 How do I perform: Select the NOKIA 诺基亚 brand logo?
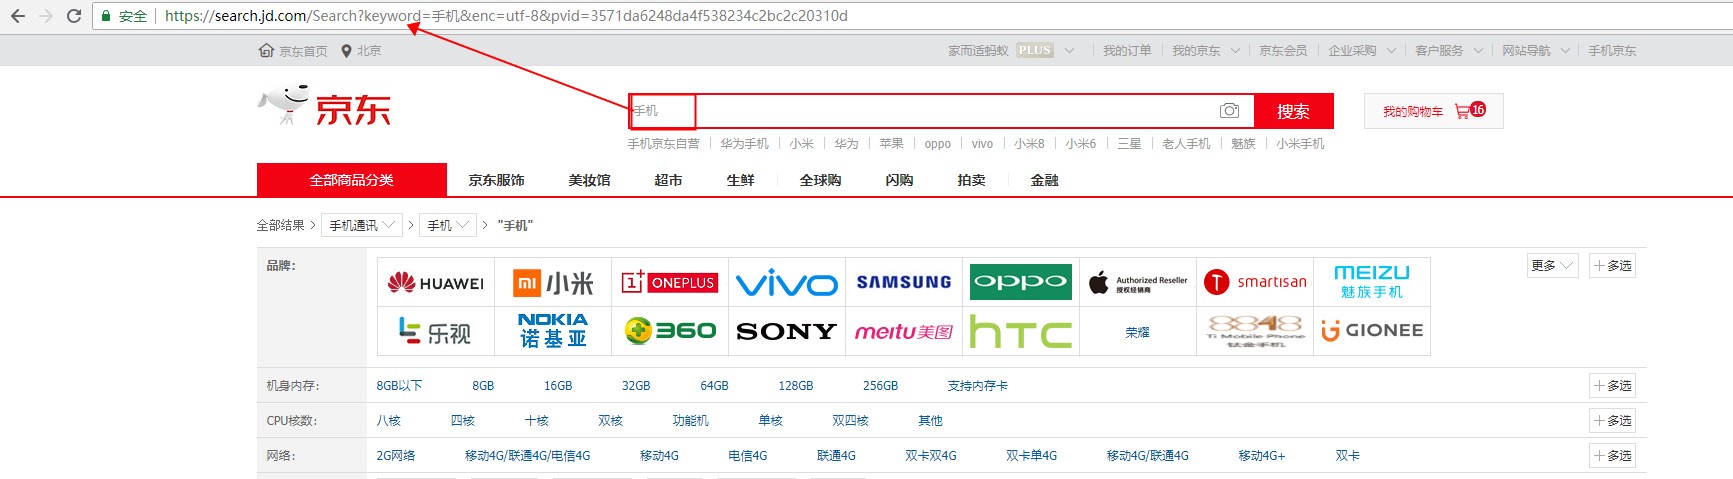(x=553, y=331)
